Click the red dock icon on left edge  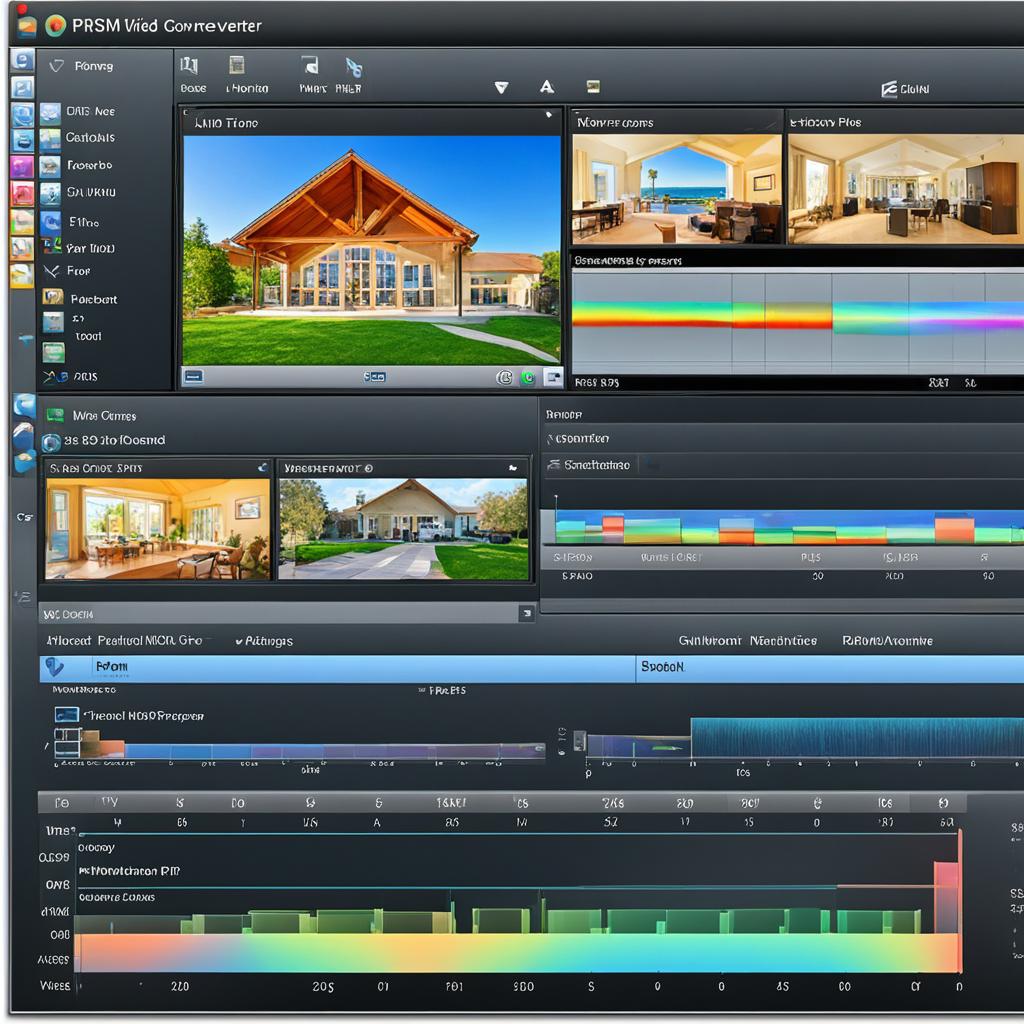[x=22, y=194]
